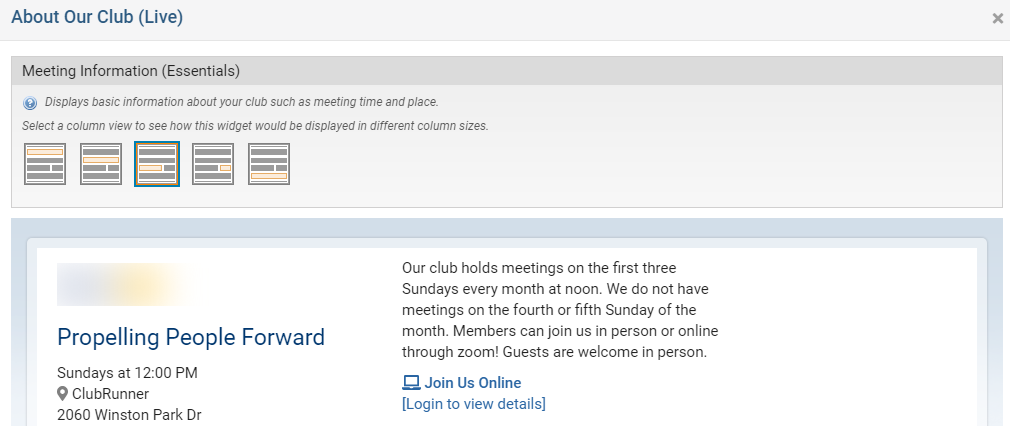Click the Propelling People Forward heading

(191, 337)
